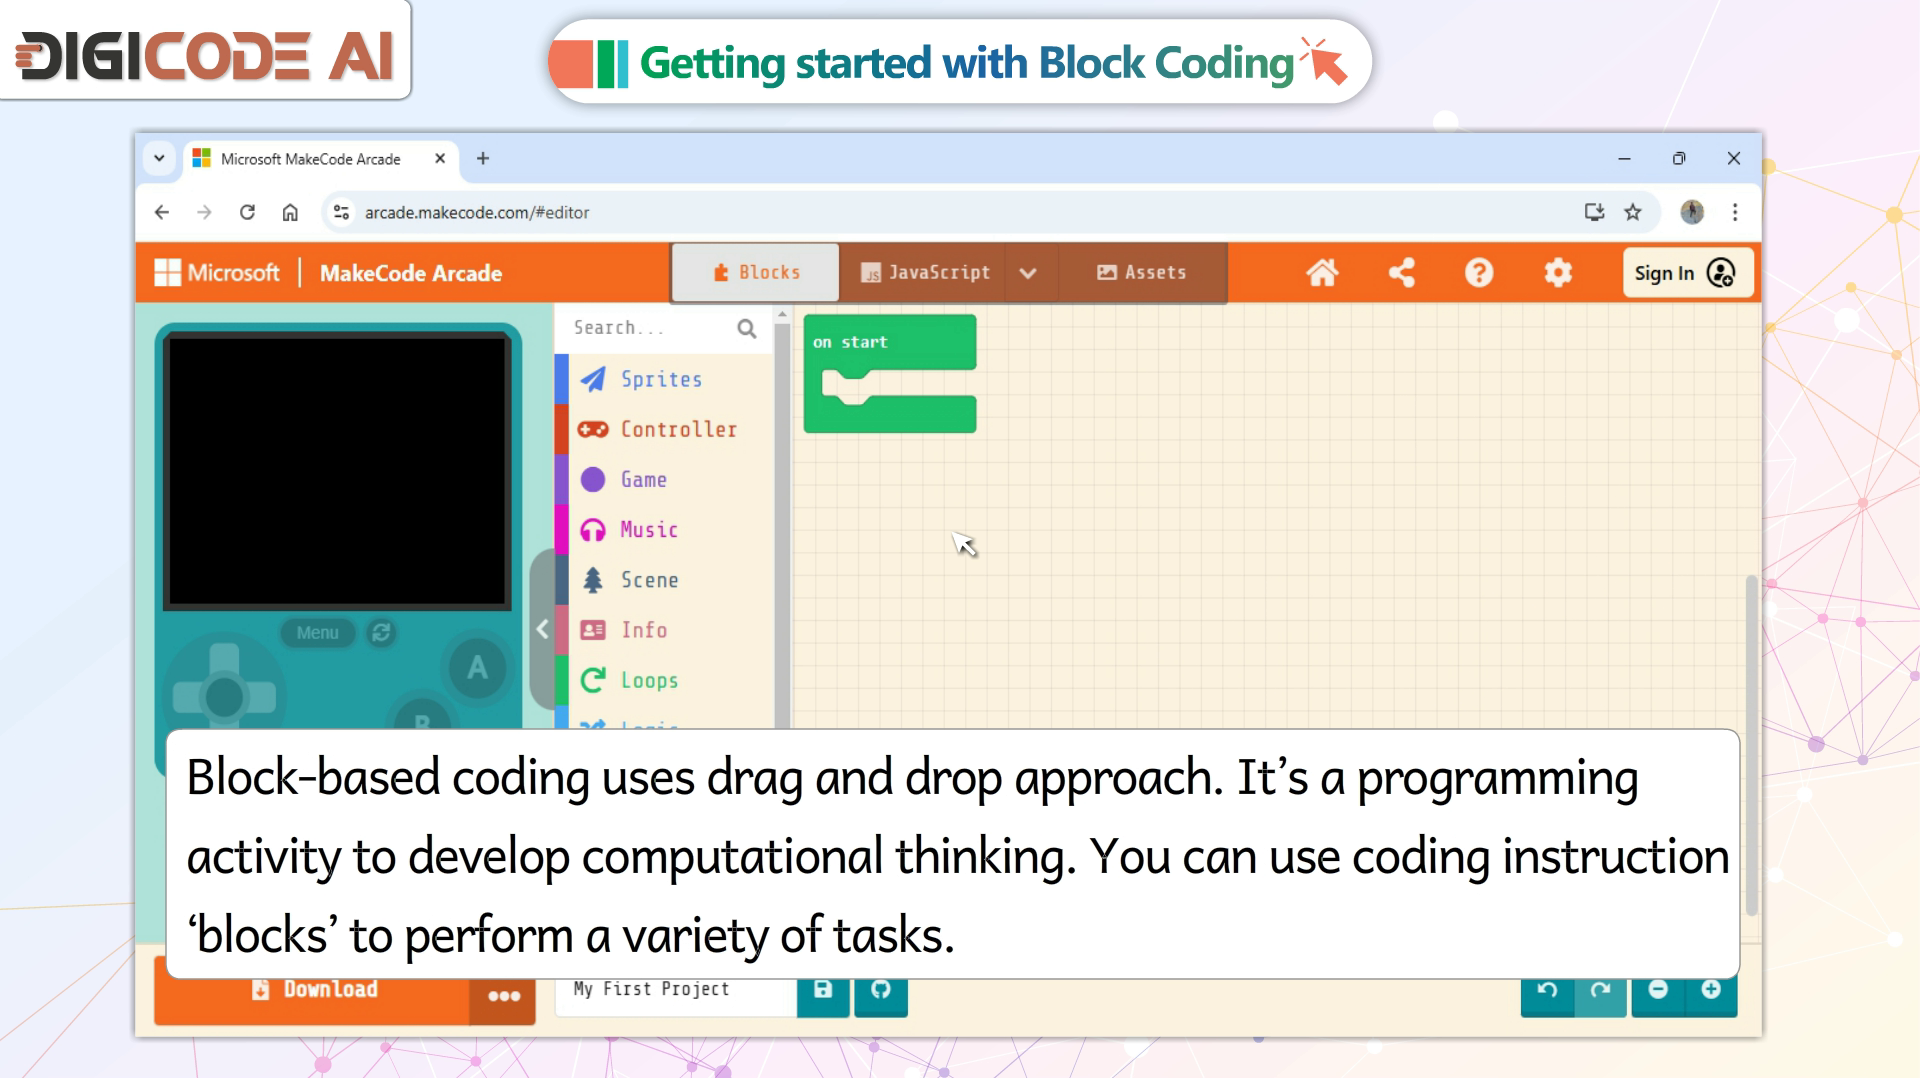Open the Game block category
The height and width of the screenshot is (1078, 1920).
tap(663, 479)
